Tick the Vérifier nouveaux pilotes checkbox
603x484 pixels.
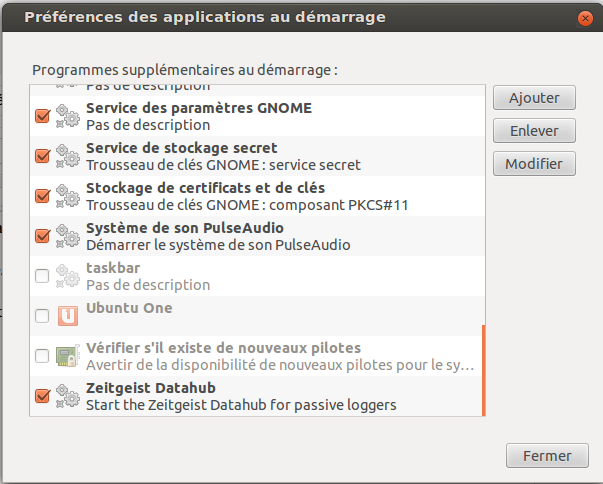pyautogui.click(x=42, y=356)
